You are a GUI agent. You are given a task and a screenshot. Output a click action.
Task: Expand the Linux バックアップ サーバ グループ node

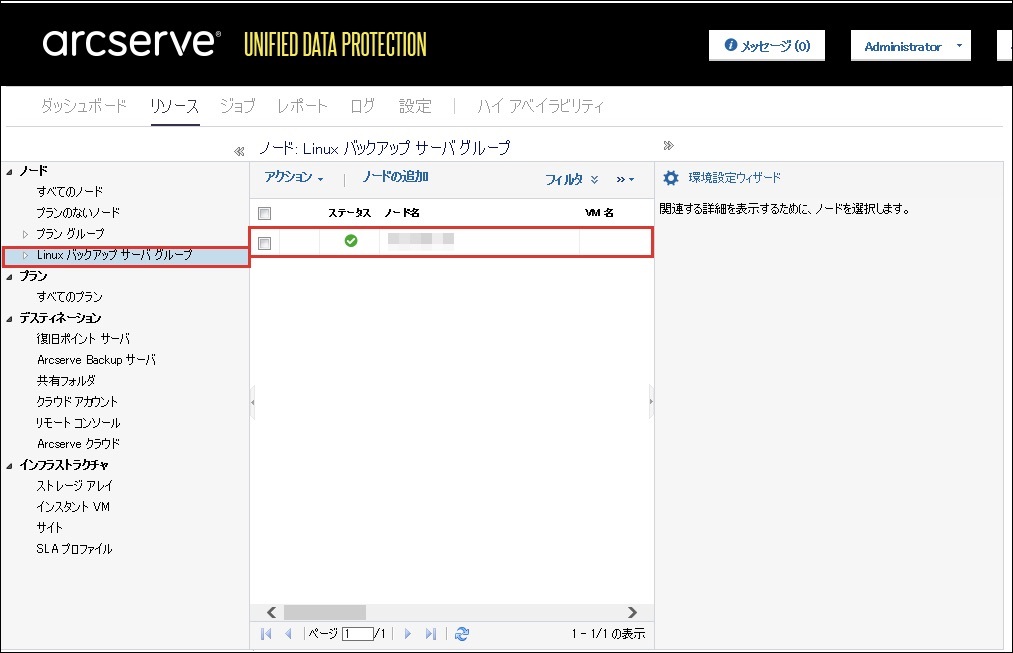coord(25,255)
